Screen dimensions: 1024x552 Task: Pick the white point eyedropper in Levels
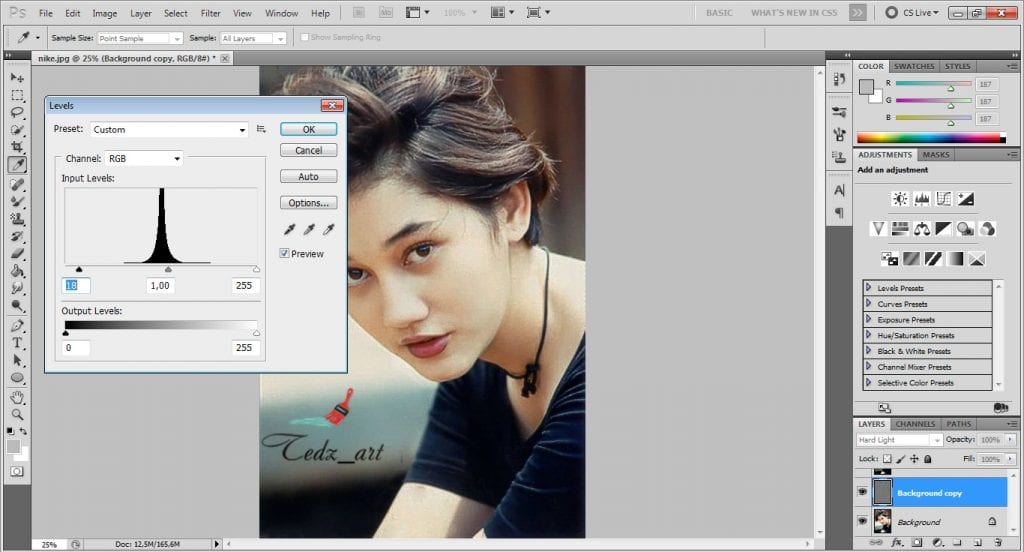click(327, 230)
